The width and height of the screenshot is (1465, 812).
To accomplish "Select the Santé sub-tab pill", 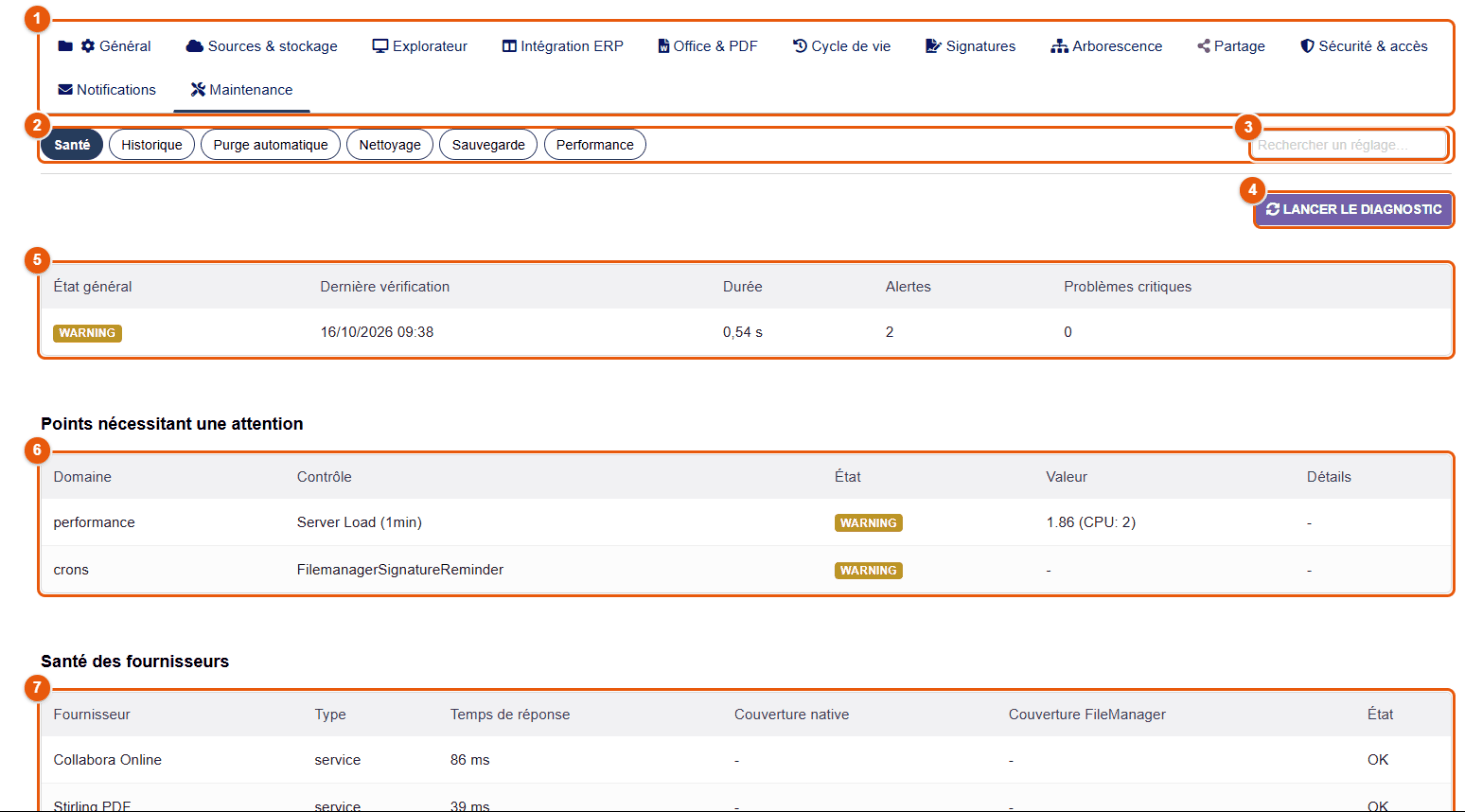I will (72, 145).
